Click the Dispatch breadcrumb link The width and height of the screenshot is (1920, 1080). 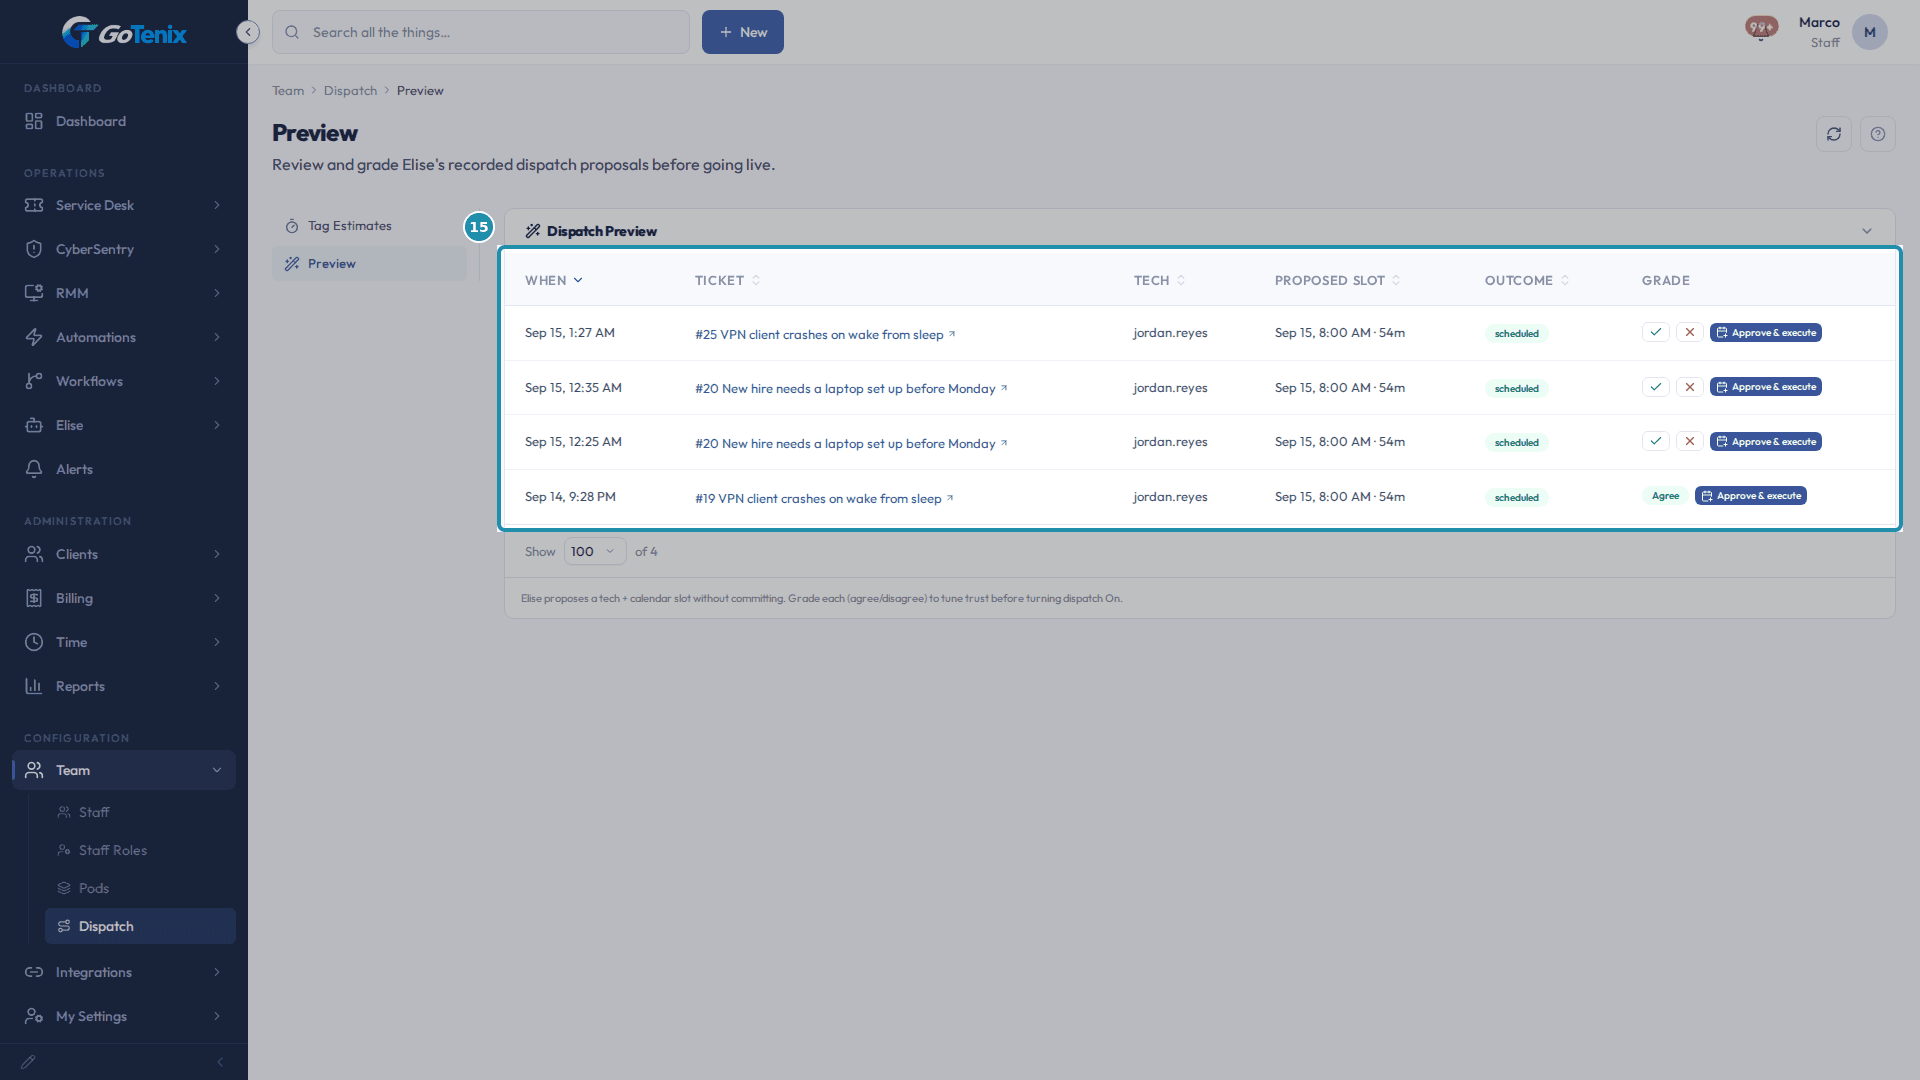[350, 91]
